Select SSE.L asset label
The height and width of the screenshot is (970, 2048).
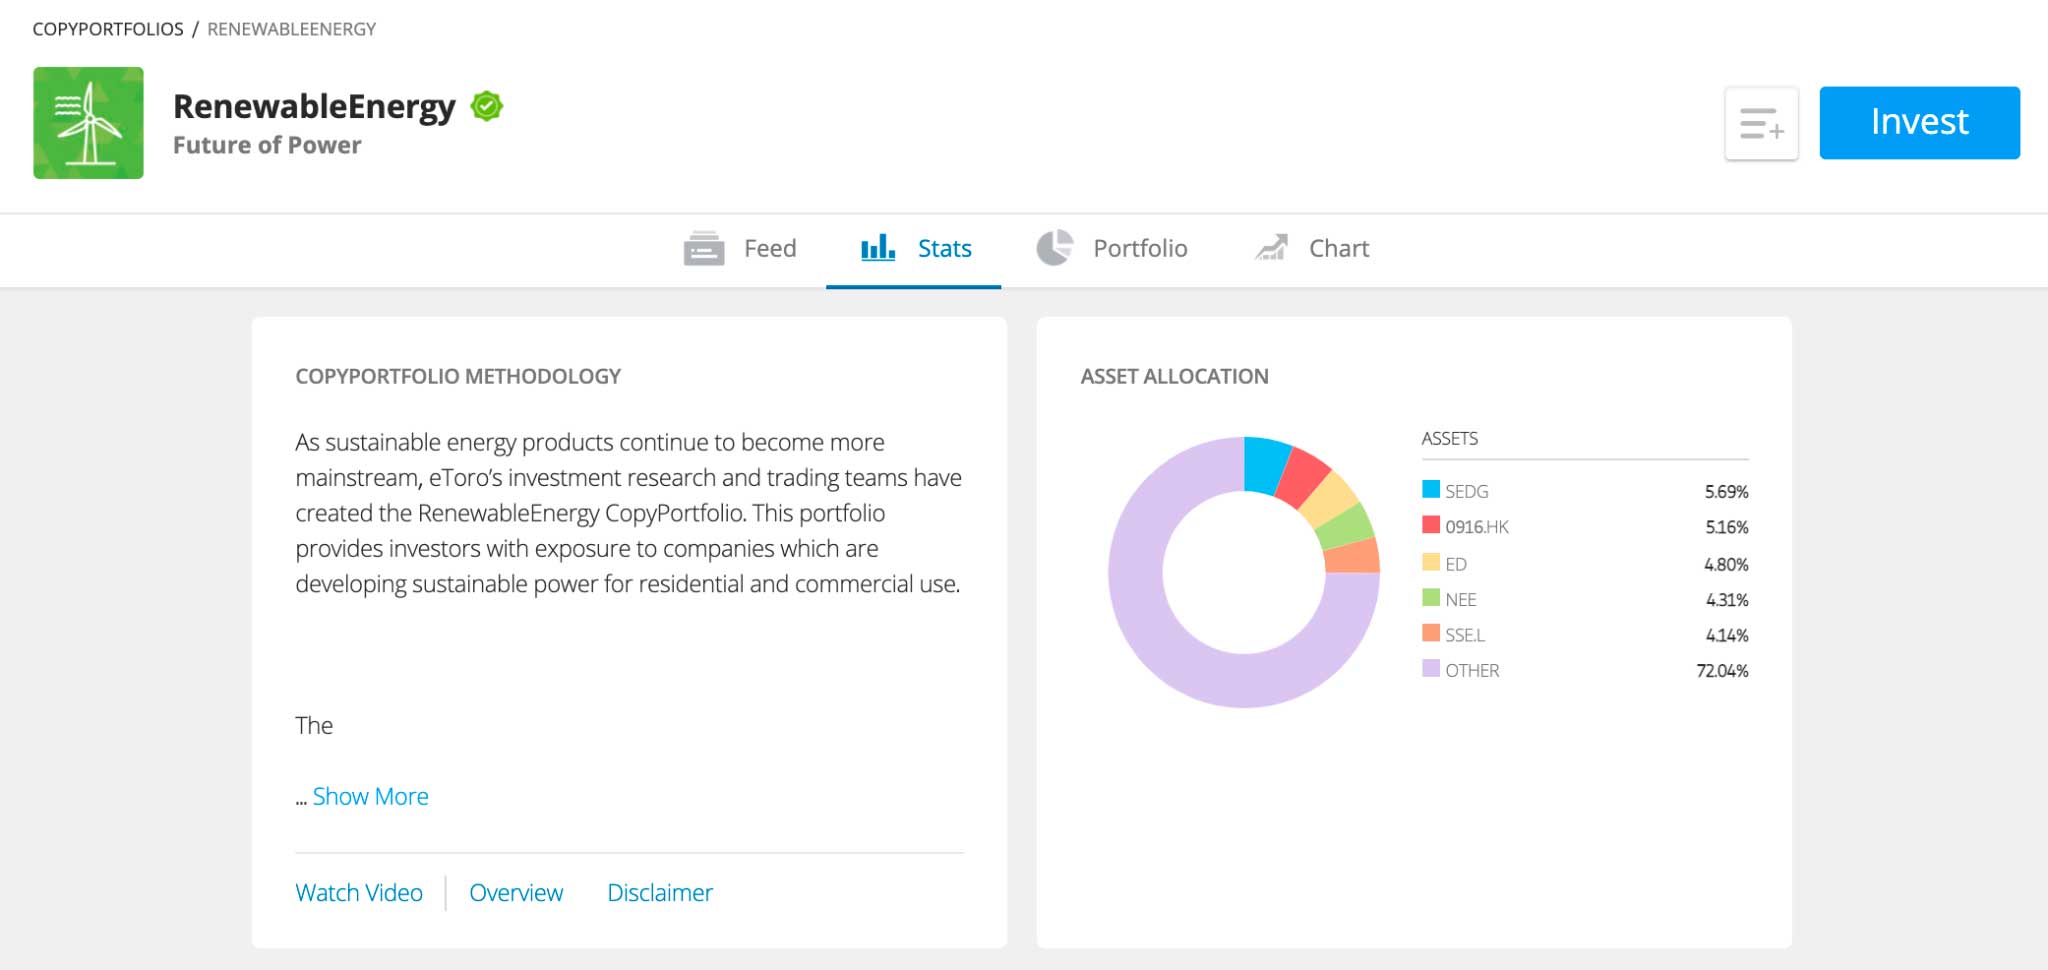coord(1465,635)
